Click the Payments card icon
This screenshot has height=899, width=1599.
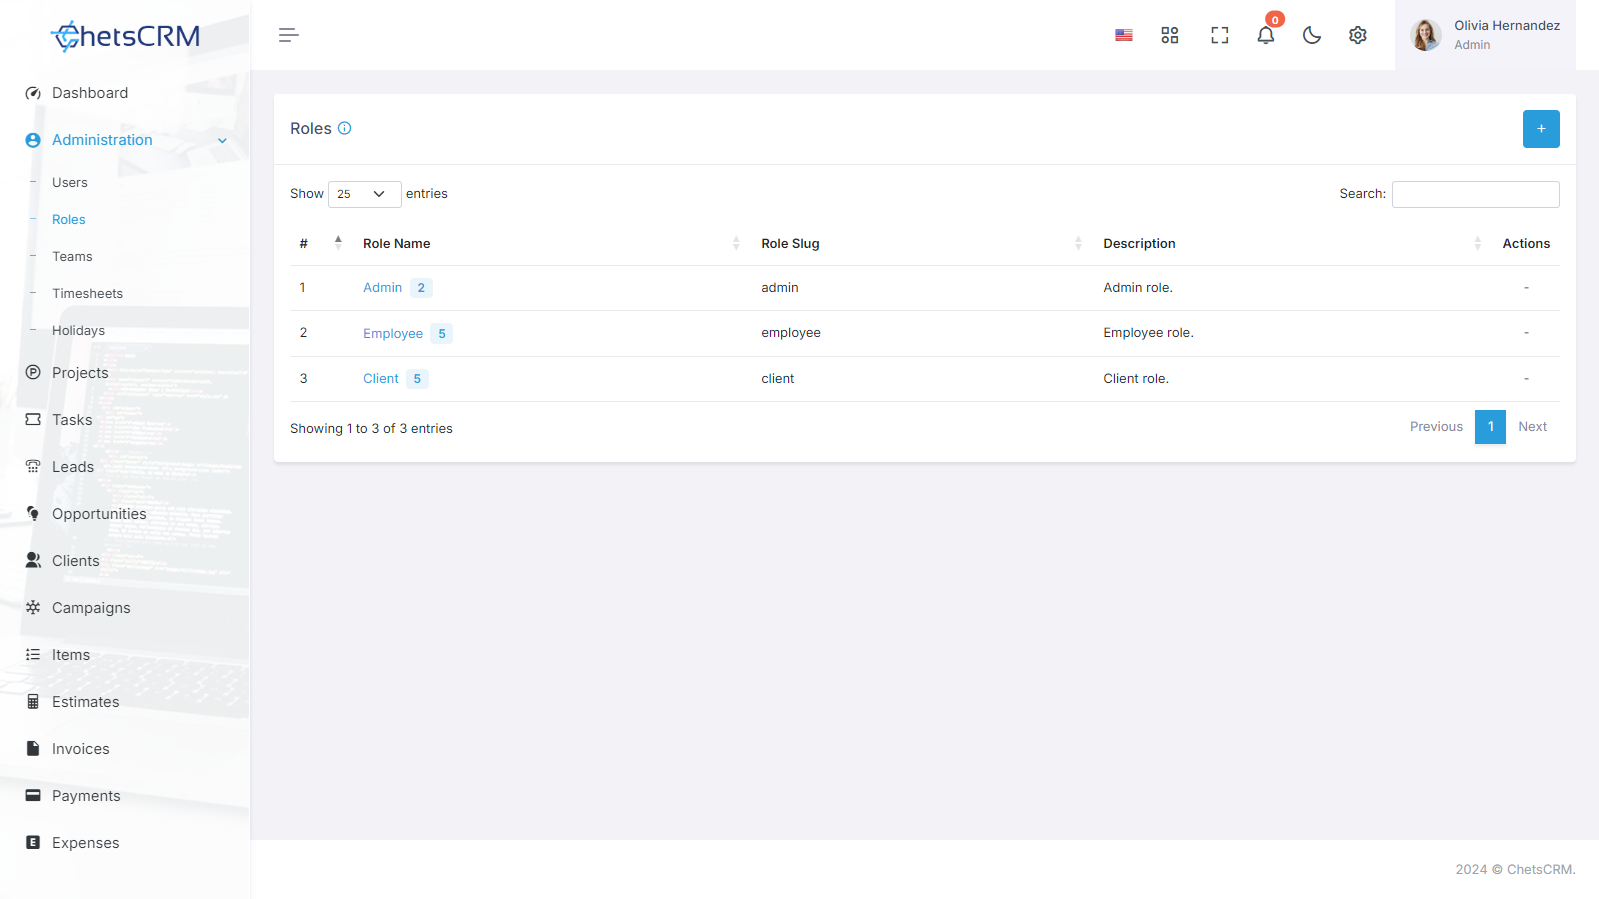coord(33,795)
